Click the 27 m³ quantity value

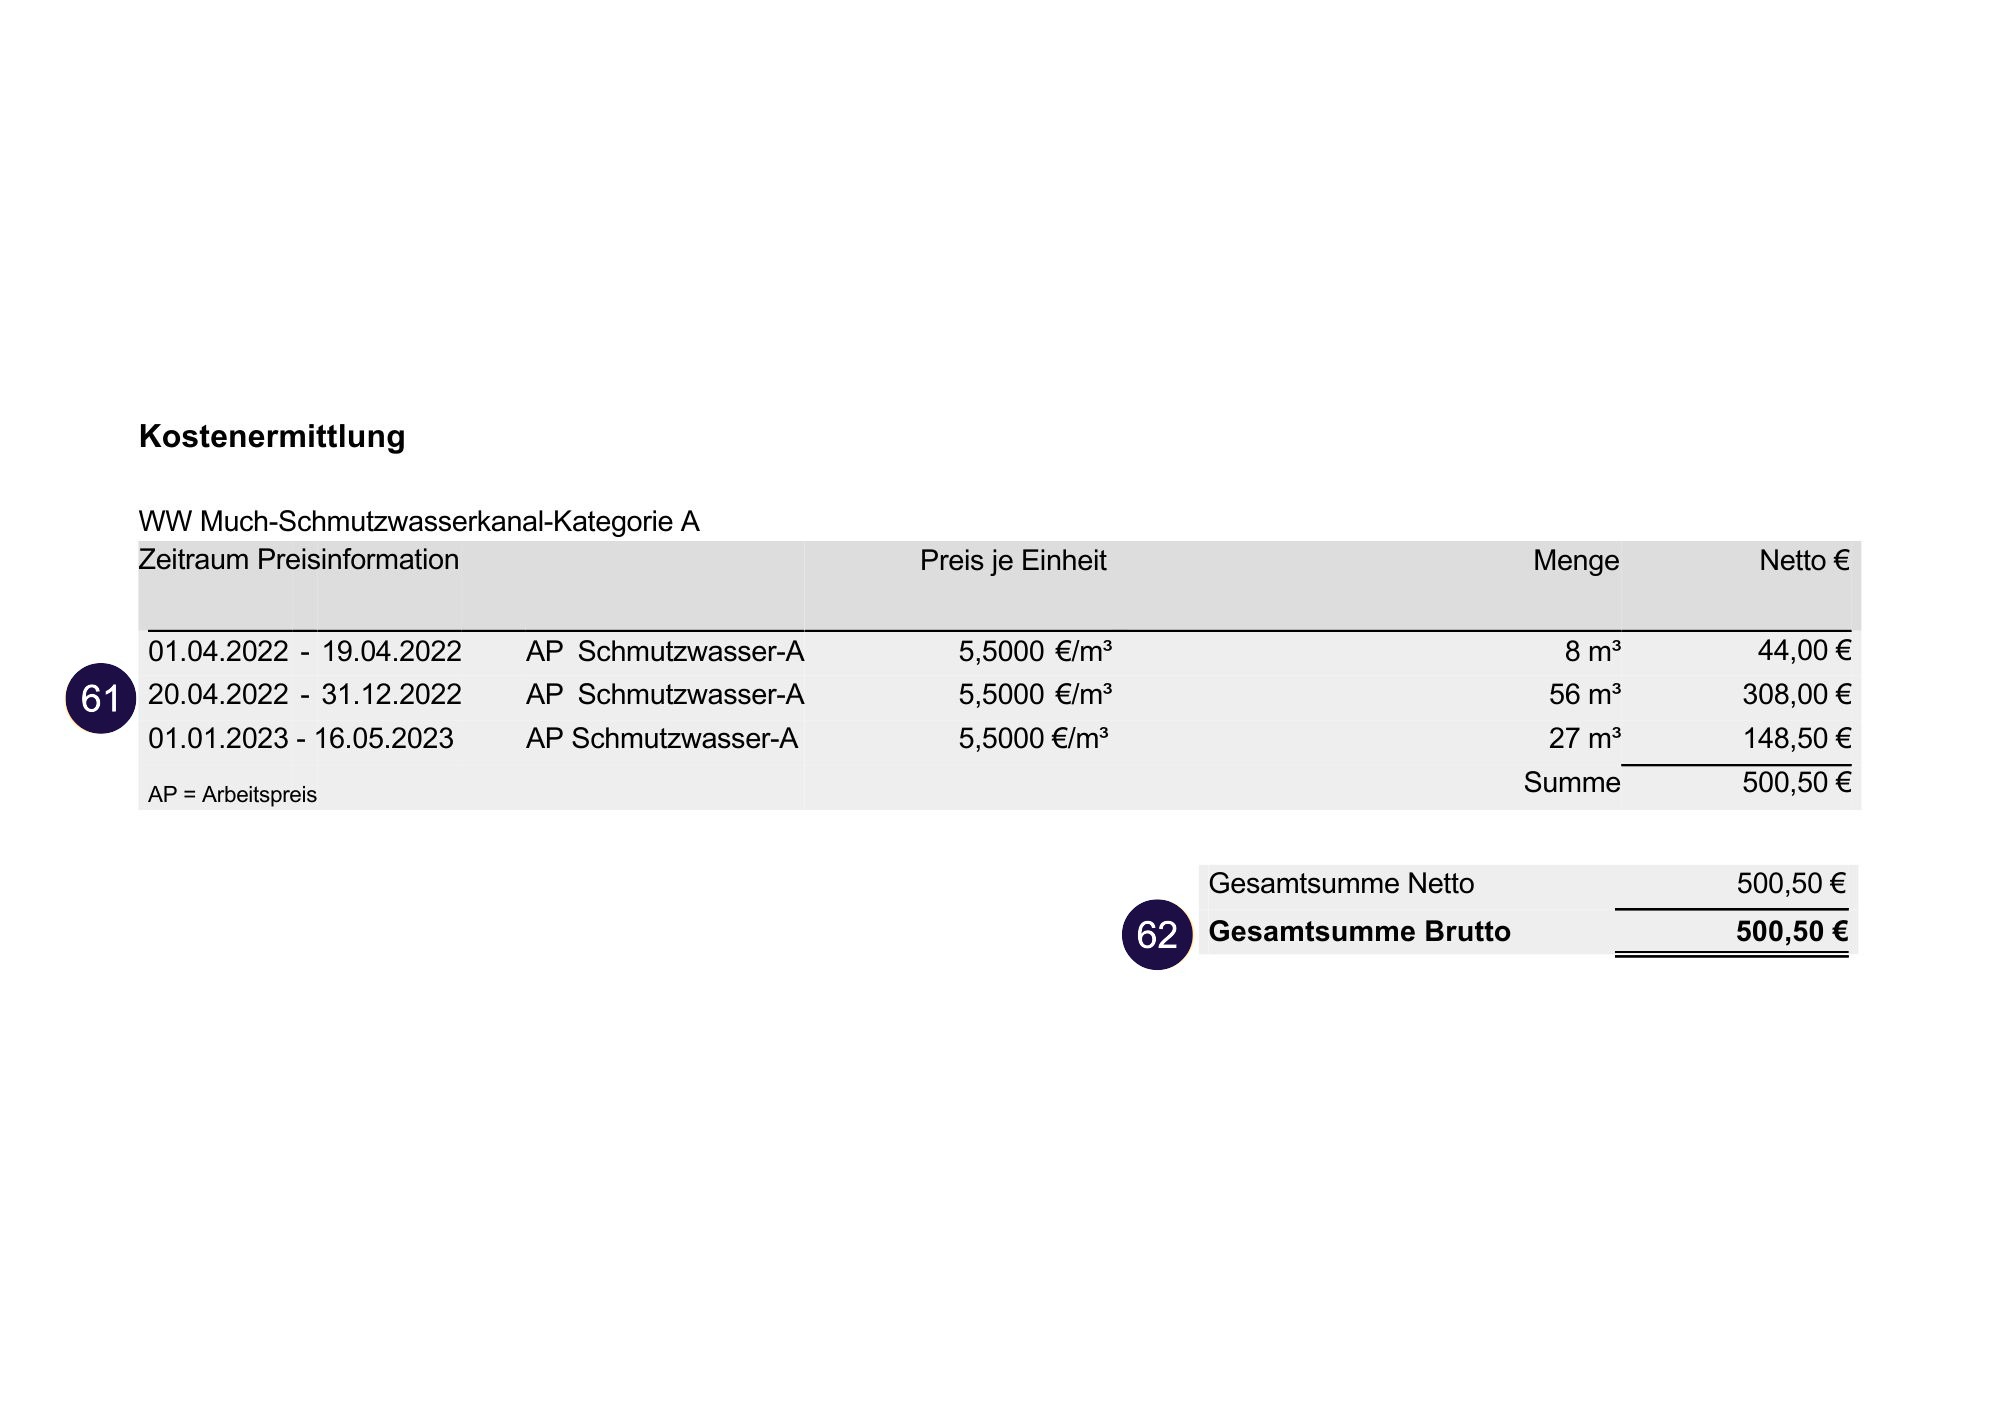(x=1584, y=739)
